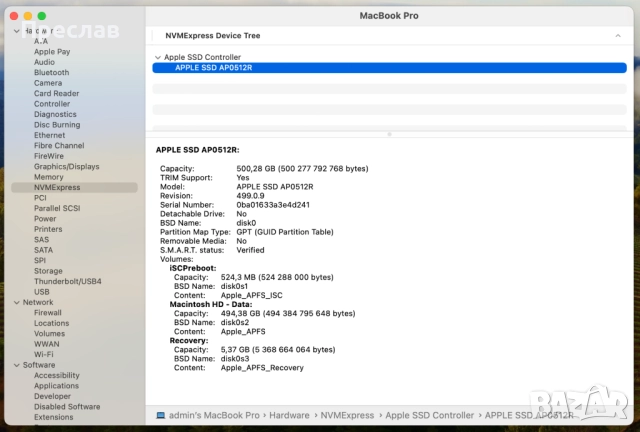
Task: Collapse the Software section chevron
Action: (16, 365)
